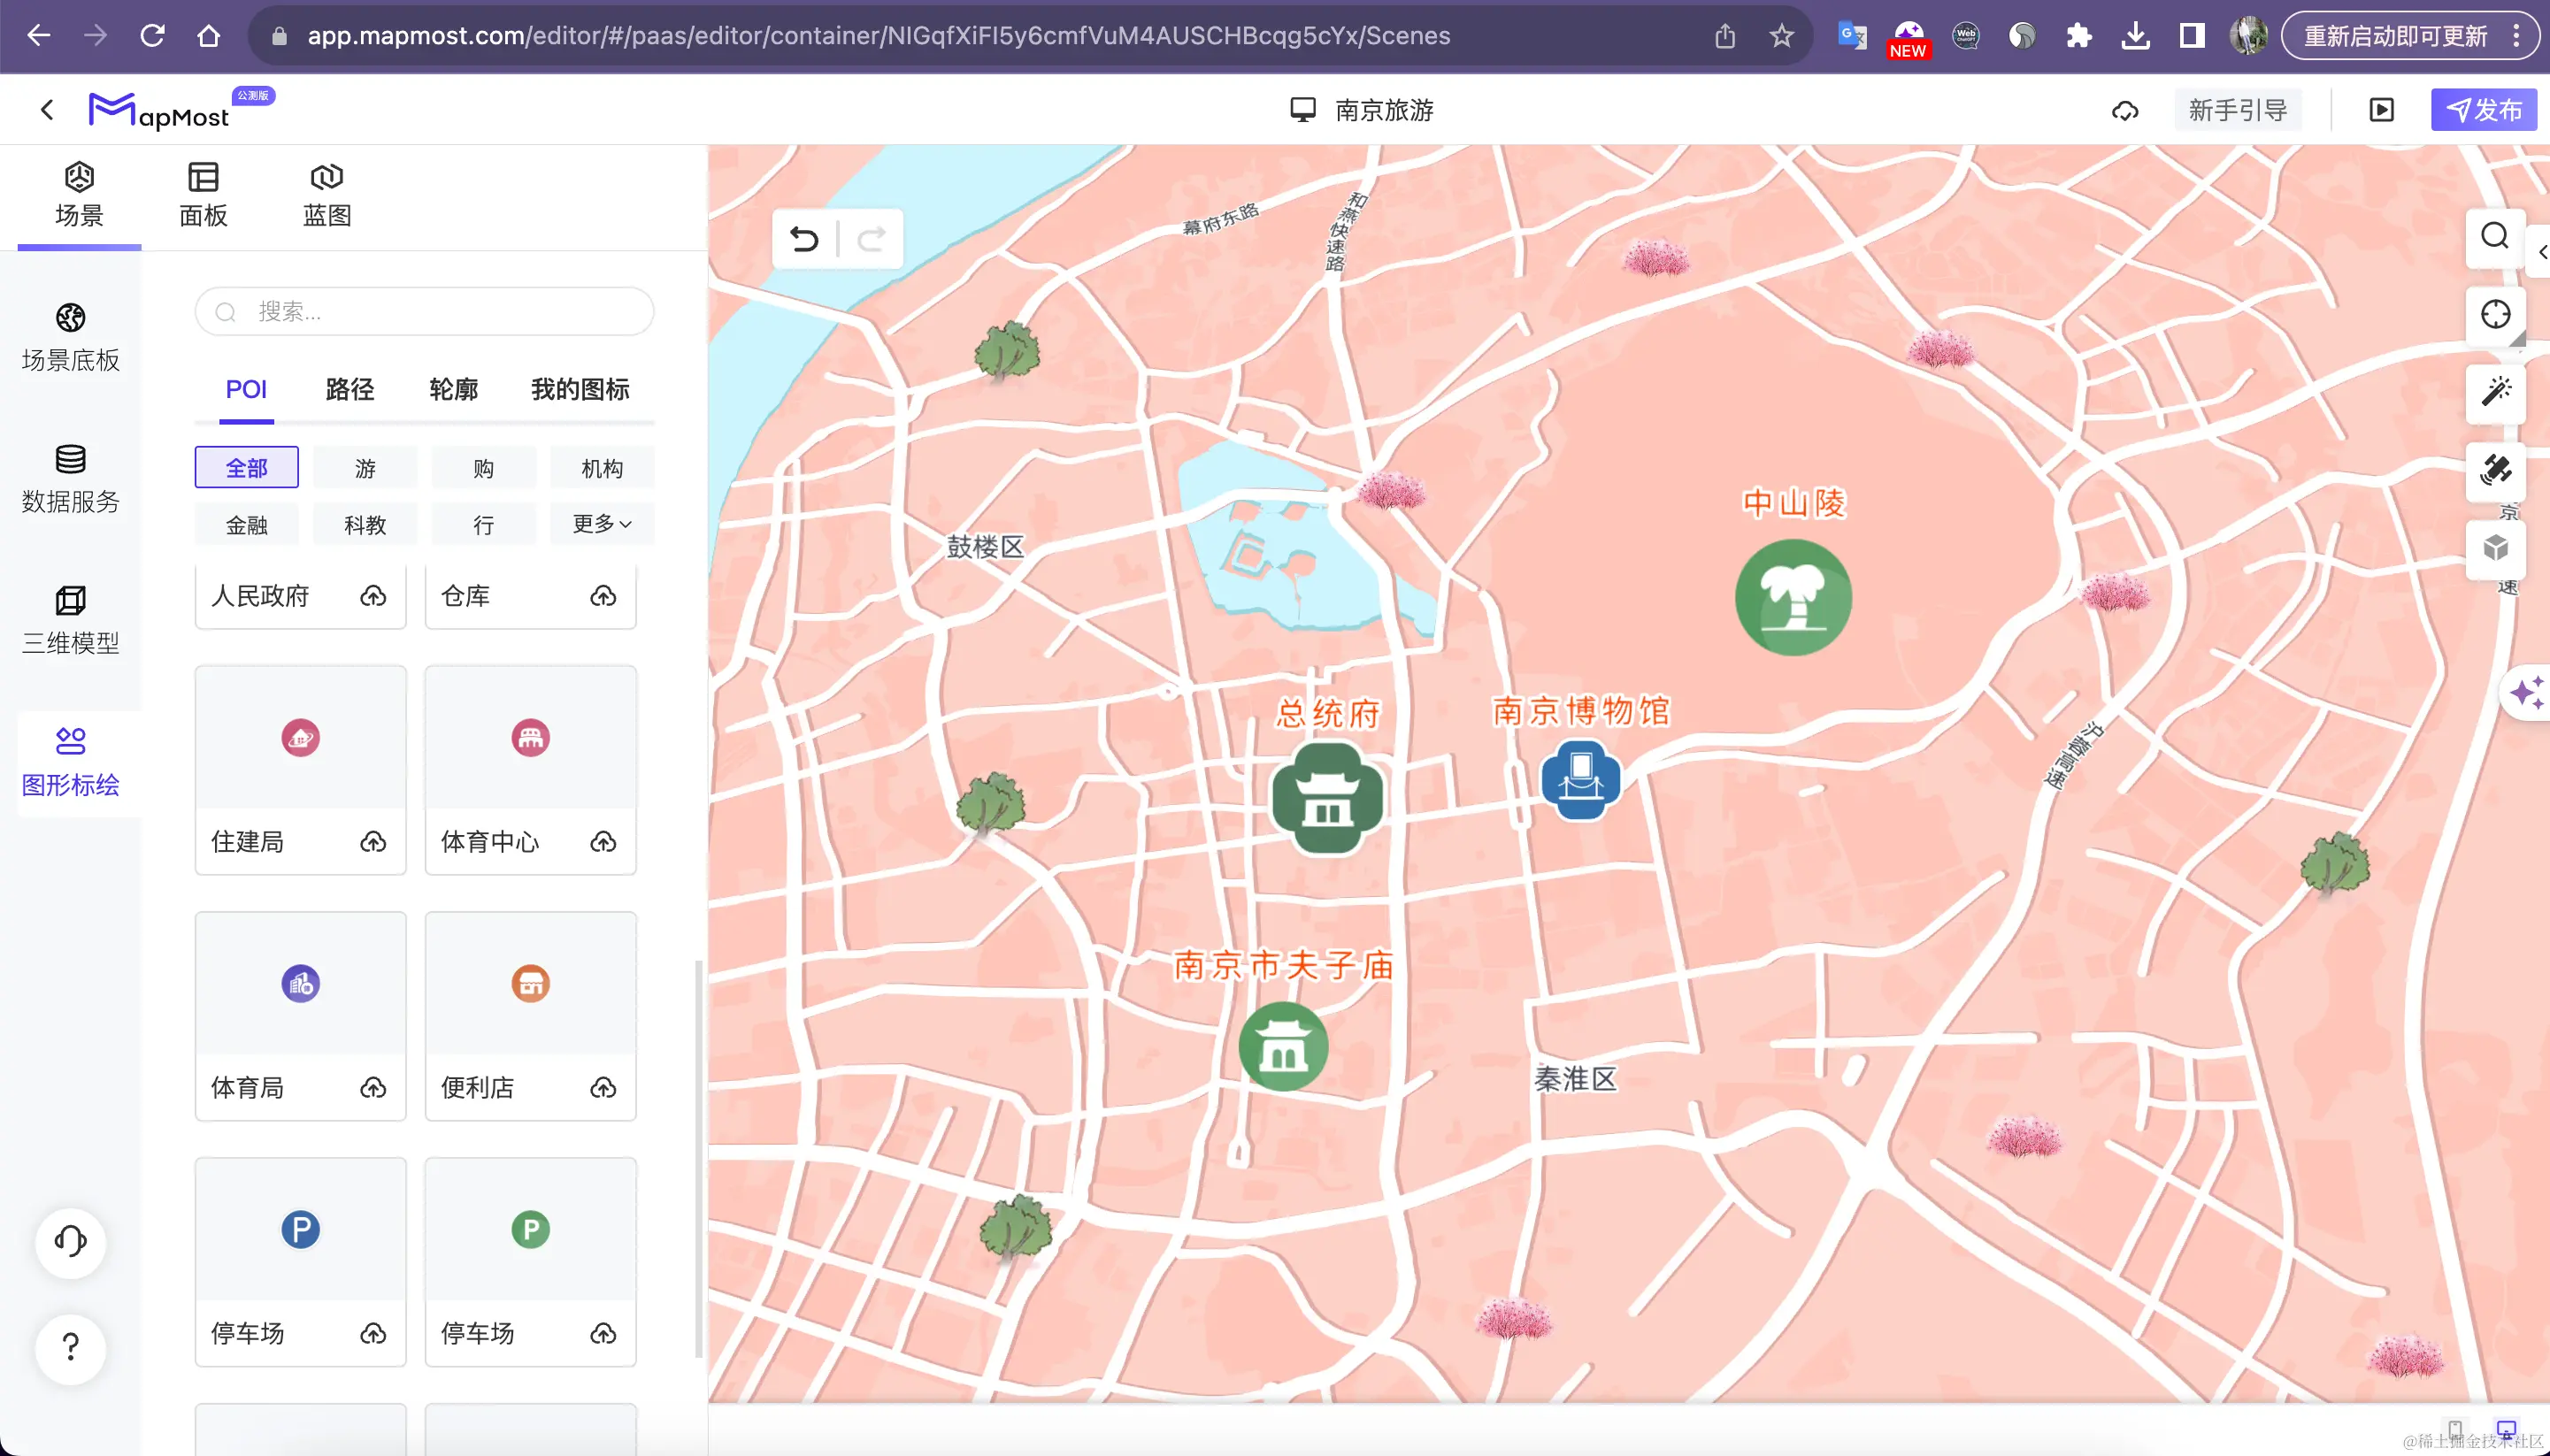
Task: Focus the 搜索 input field
Action: click(x=424, y=312)
